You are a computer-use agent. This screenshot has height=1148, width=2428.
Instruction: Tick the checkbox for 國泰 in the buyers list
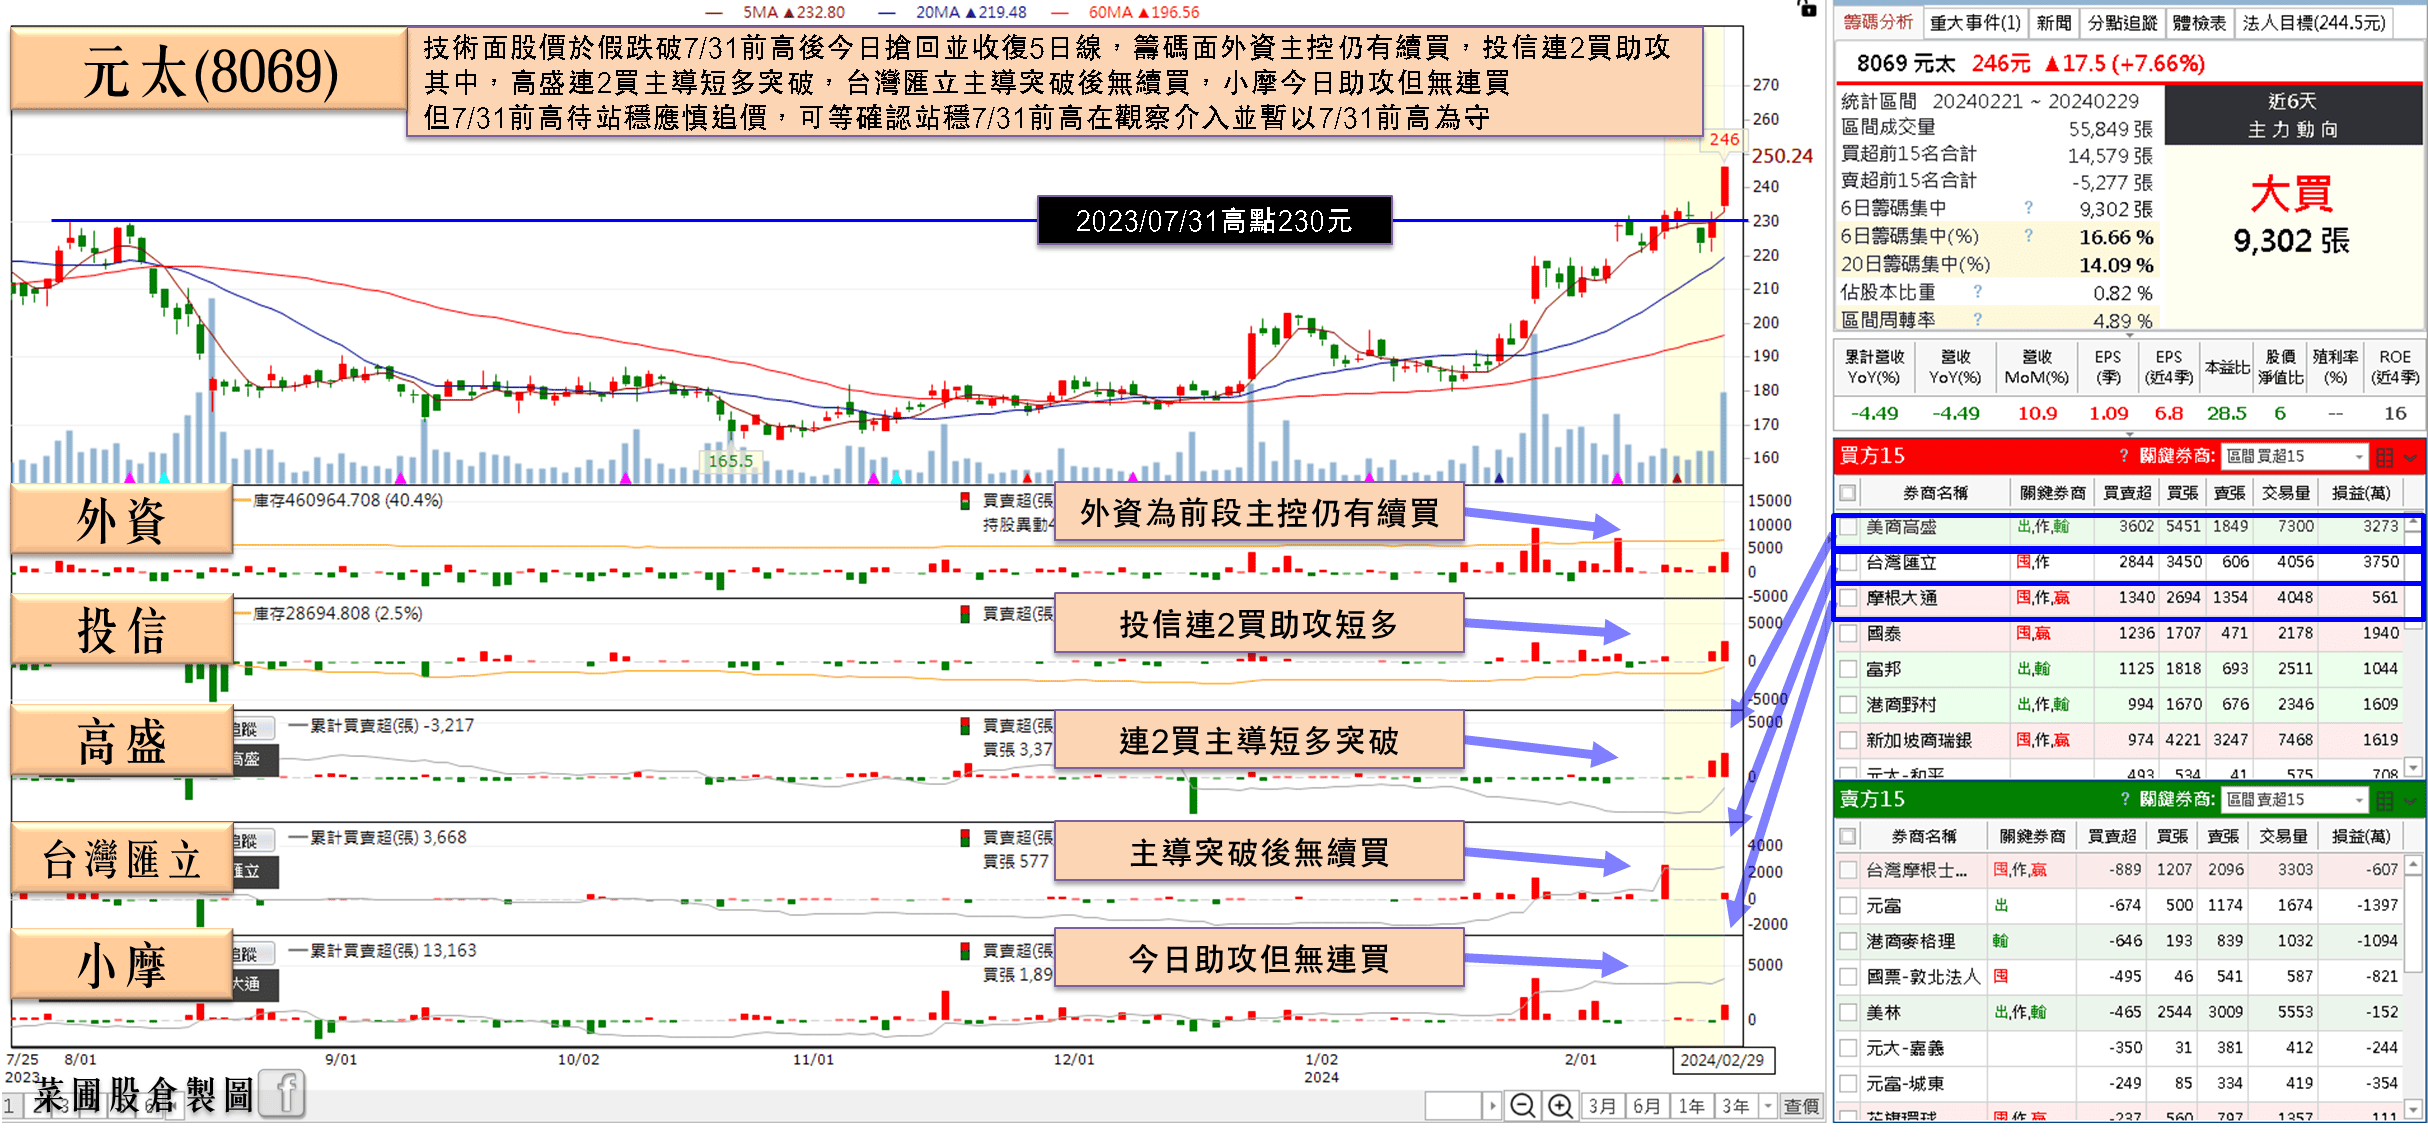tap(1848, 634)
